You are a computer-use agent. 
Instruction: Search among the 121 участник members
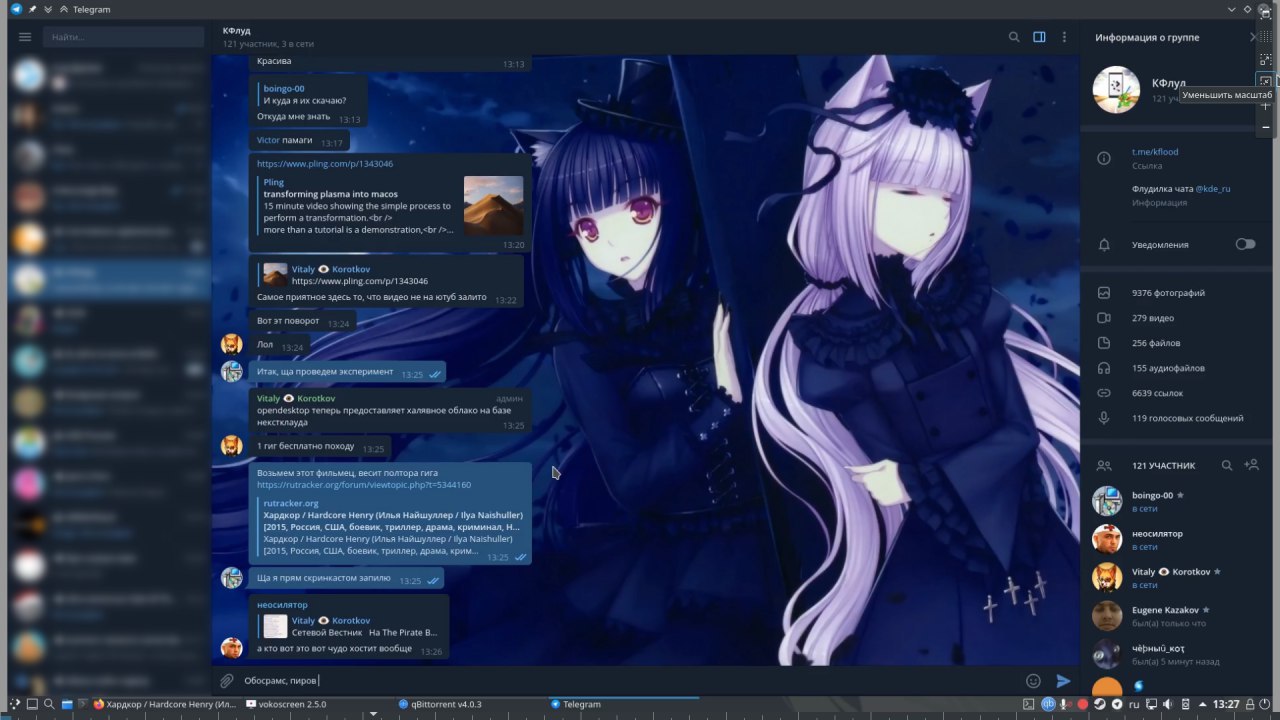coord(1227,465)
